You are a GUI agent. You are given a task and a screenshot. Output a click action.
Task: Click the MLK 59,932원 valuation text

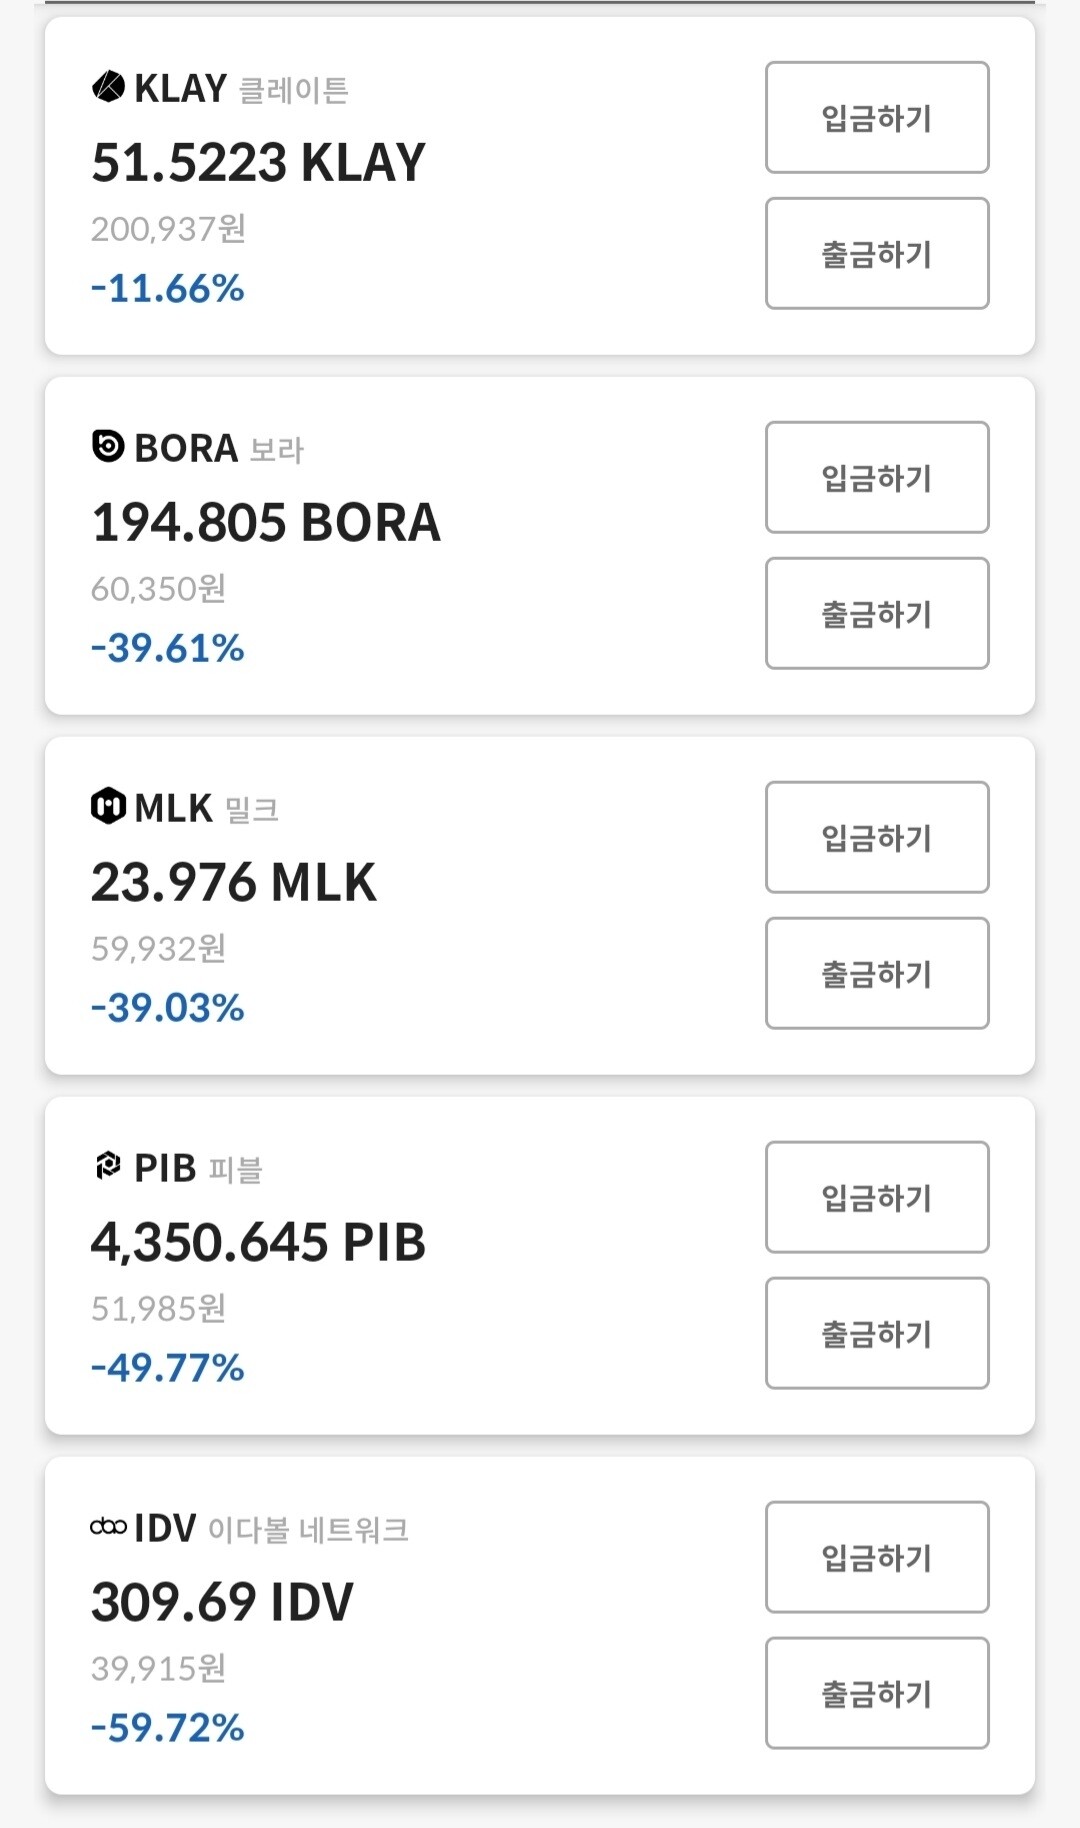coord(158,949)
